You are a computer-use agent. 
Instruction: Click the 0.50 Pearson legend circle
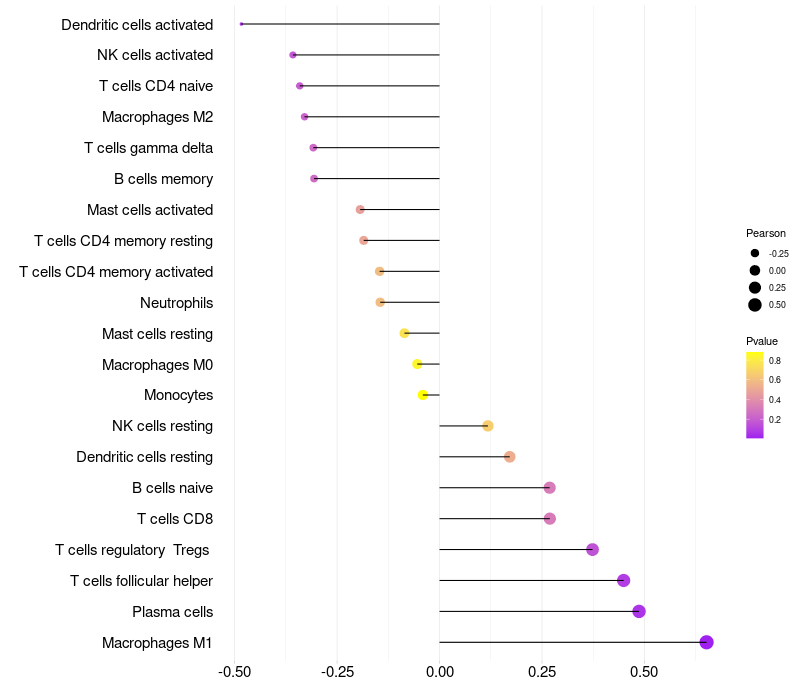pos(755,305)
